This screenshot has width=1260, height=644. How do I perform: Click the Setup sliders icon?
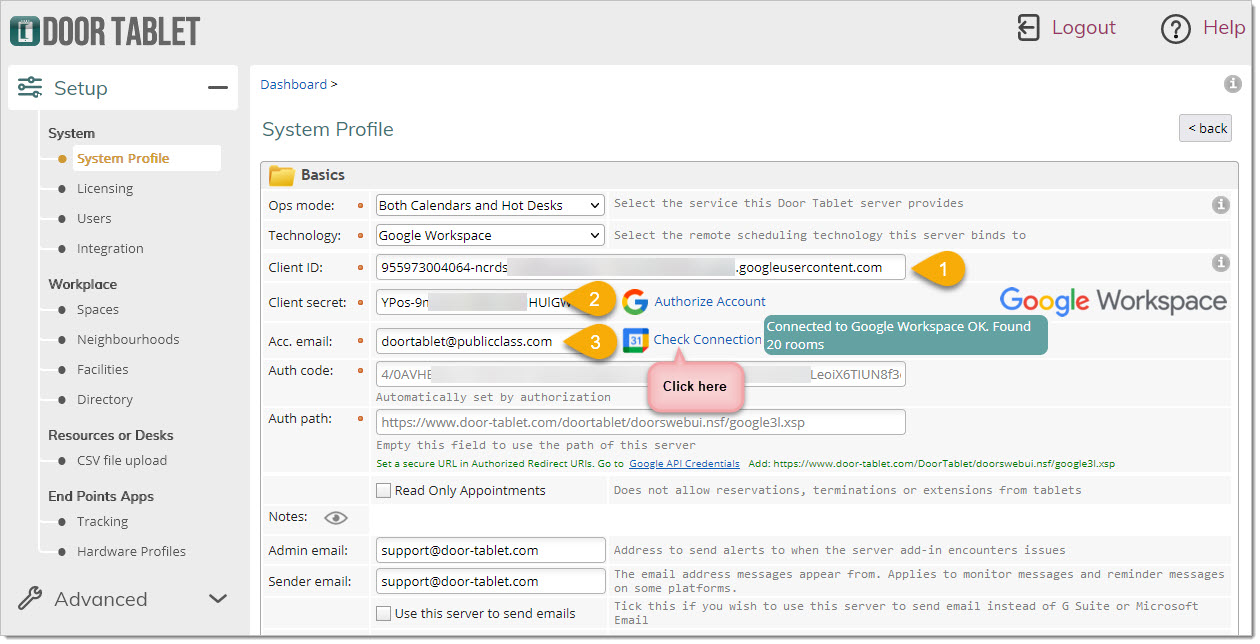[x=30, y=88]
